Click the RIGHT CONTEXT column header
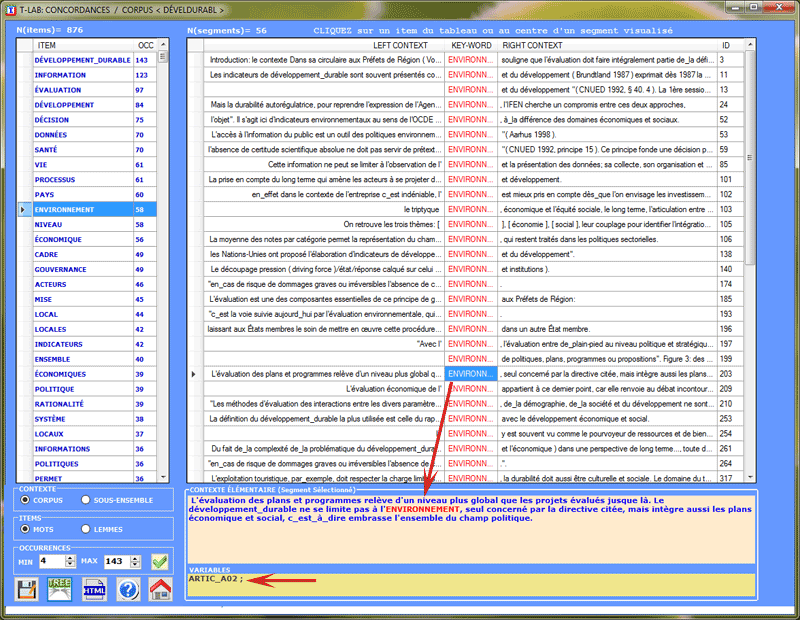The height and width of the screenshot is (620, 800). click(607, 45)
